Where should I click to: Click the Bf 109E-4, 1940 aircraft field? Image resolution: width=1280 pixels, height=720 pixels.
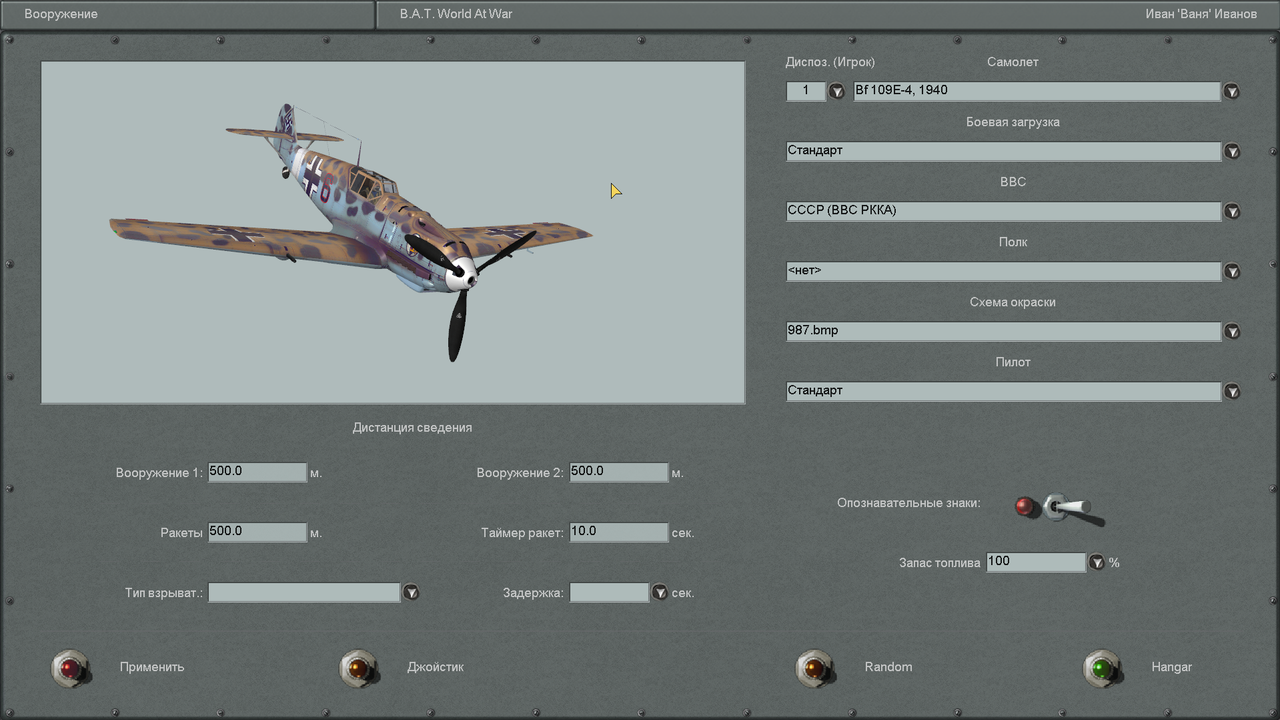pos(1036,91)
